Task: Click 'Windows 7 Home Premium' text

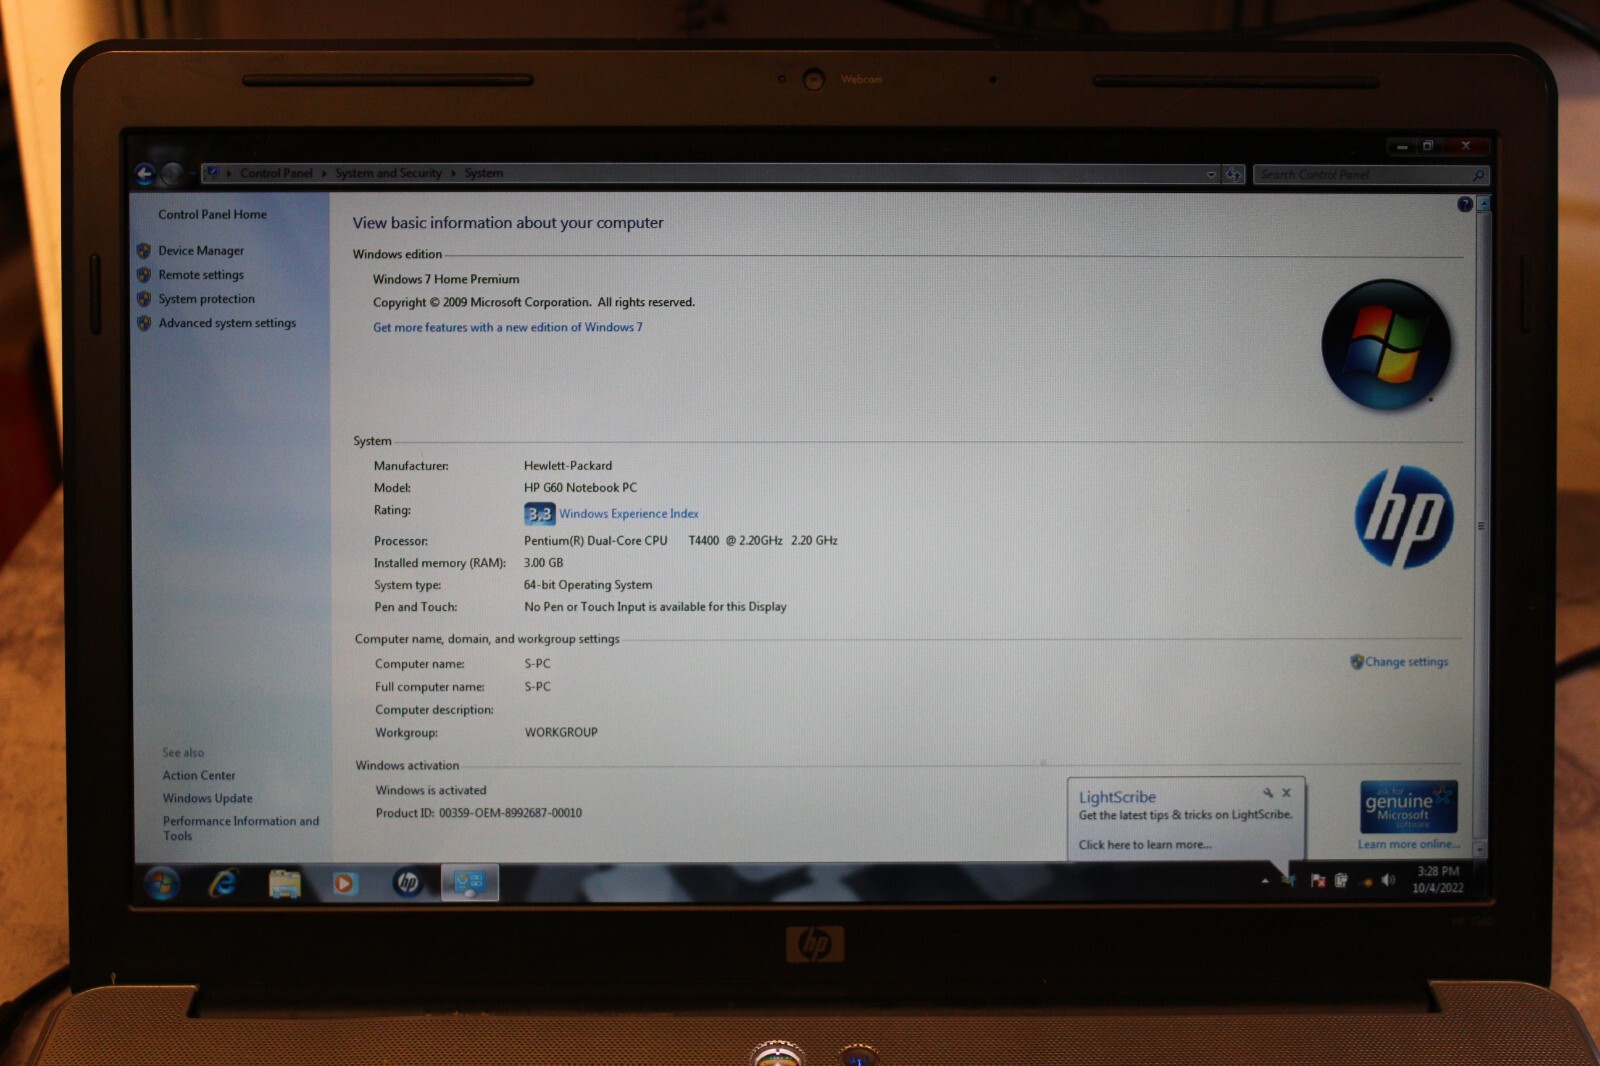Action: click(x=446, y=279)
